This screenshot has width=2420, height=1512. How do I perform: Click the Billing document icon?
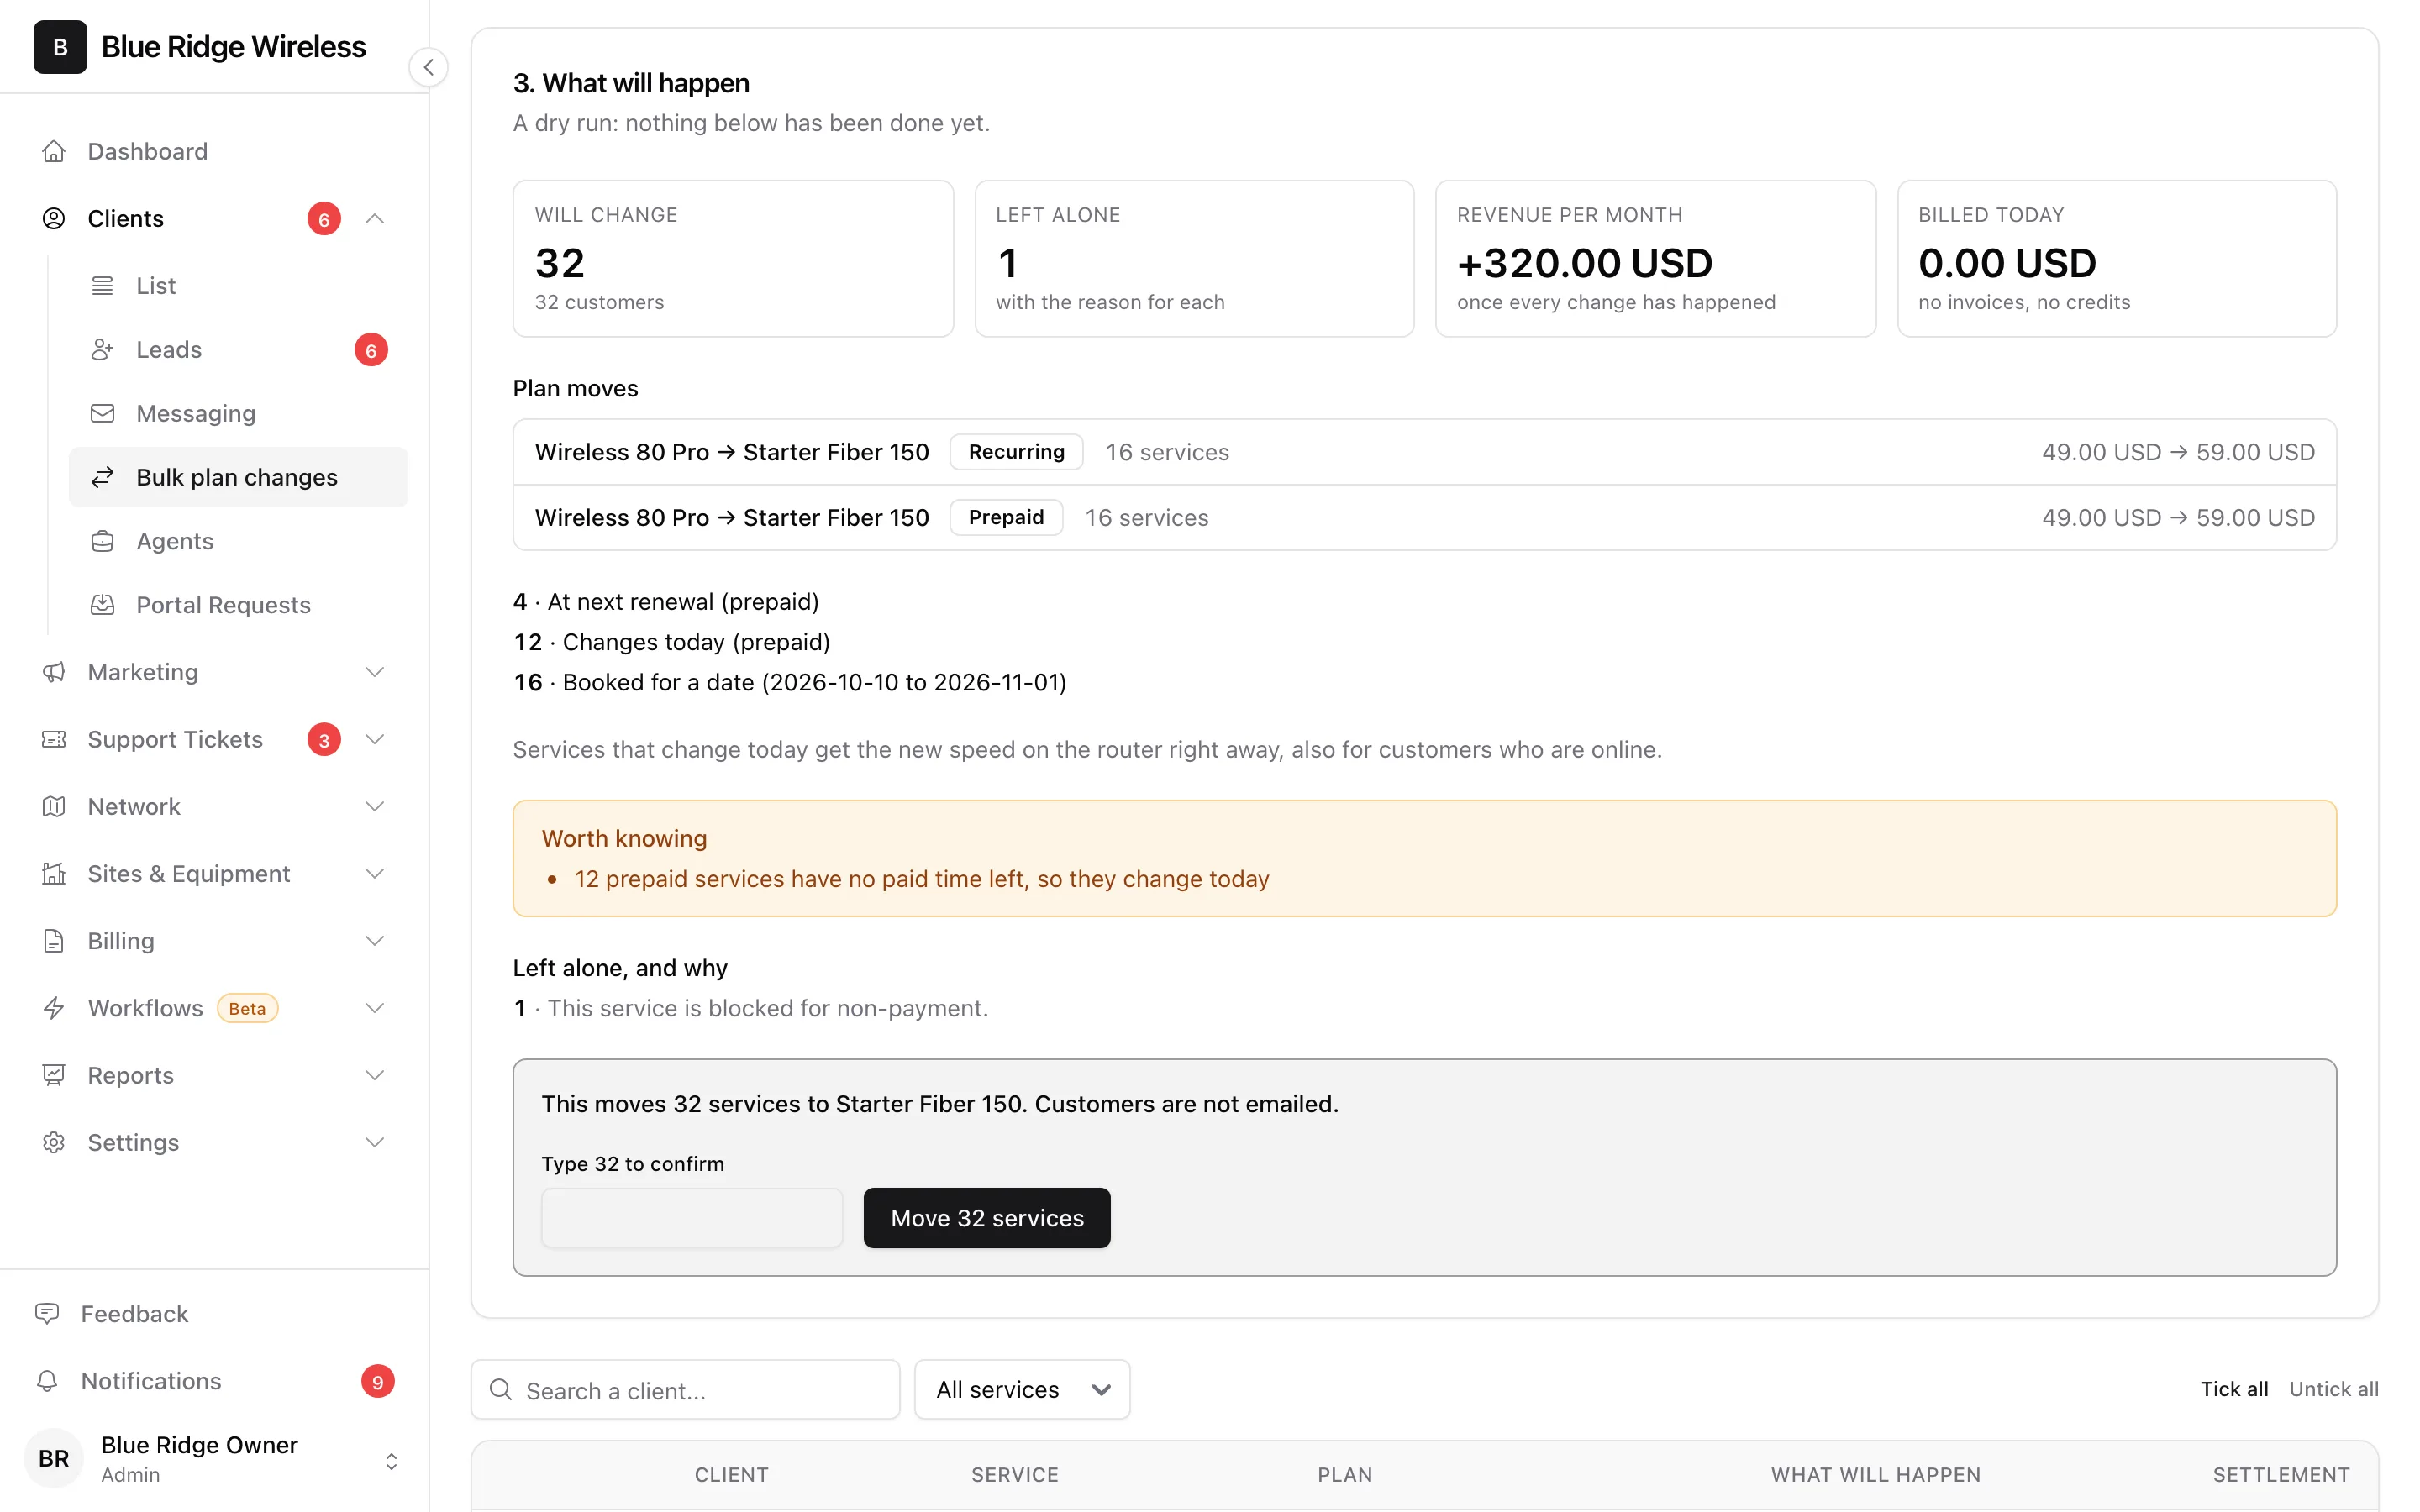[54, 940]
